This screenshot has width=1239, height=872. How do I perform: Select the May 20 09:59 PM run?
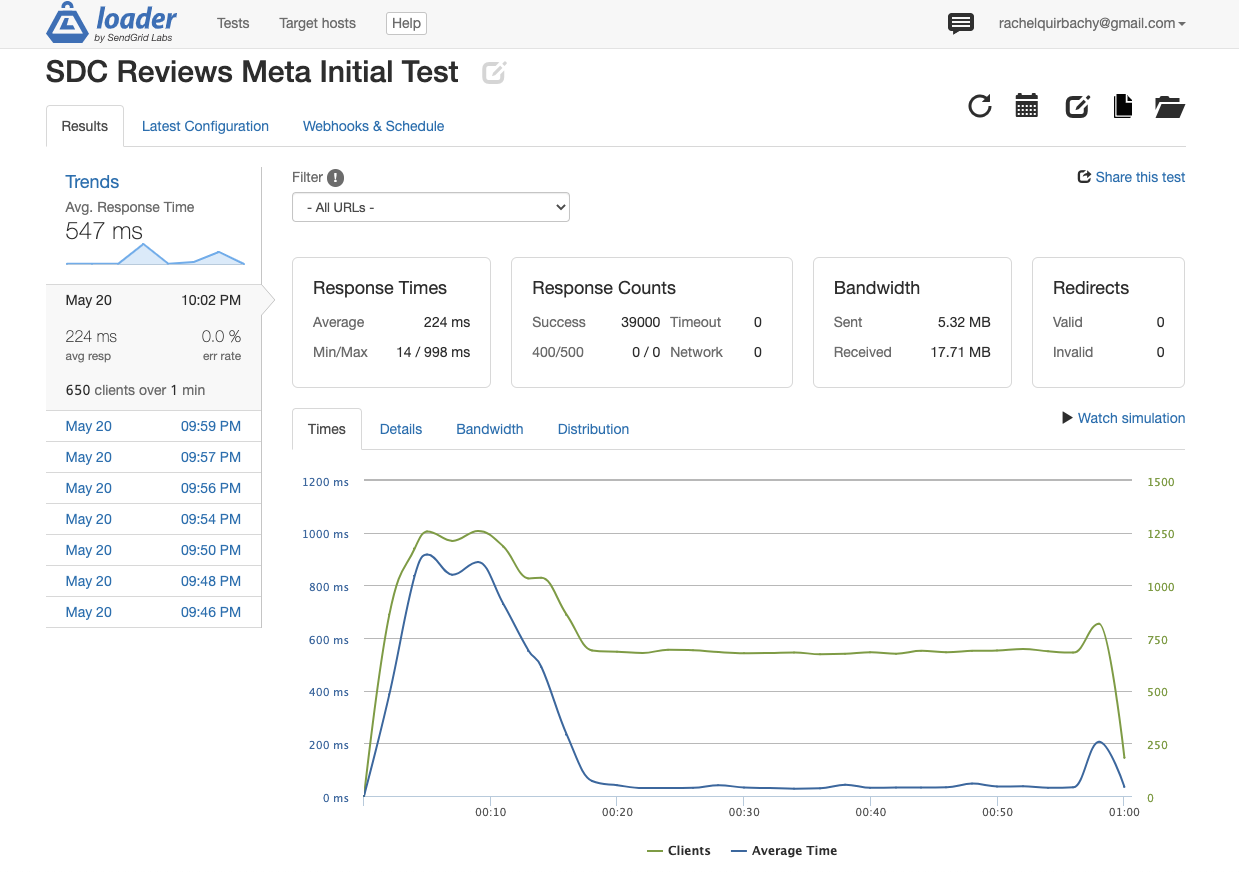point(153,426)
